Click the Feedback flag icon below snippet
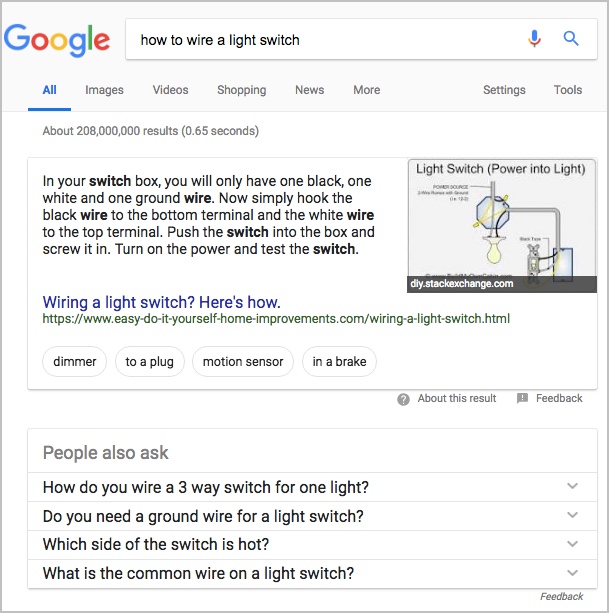The image size is (609, 613). coord(522,398)
